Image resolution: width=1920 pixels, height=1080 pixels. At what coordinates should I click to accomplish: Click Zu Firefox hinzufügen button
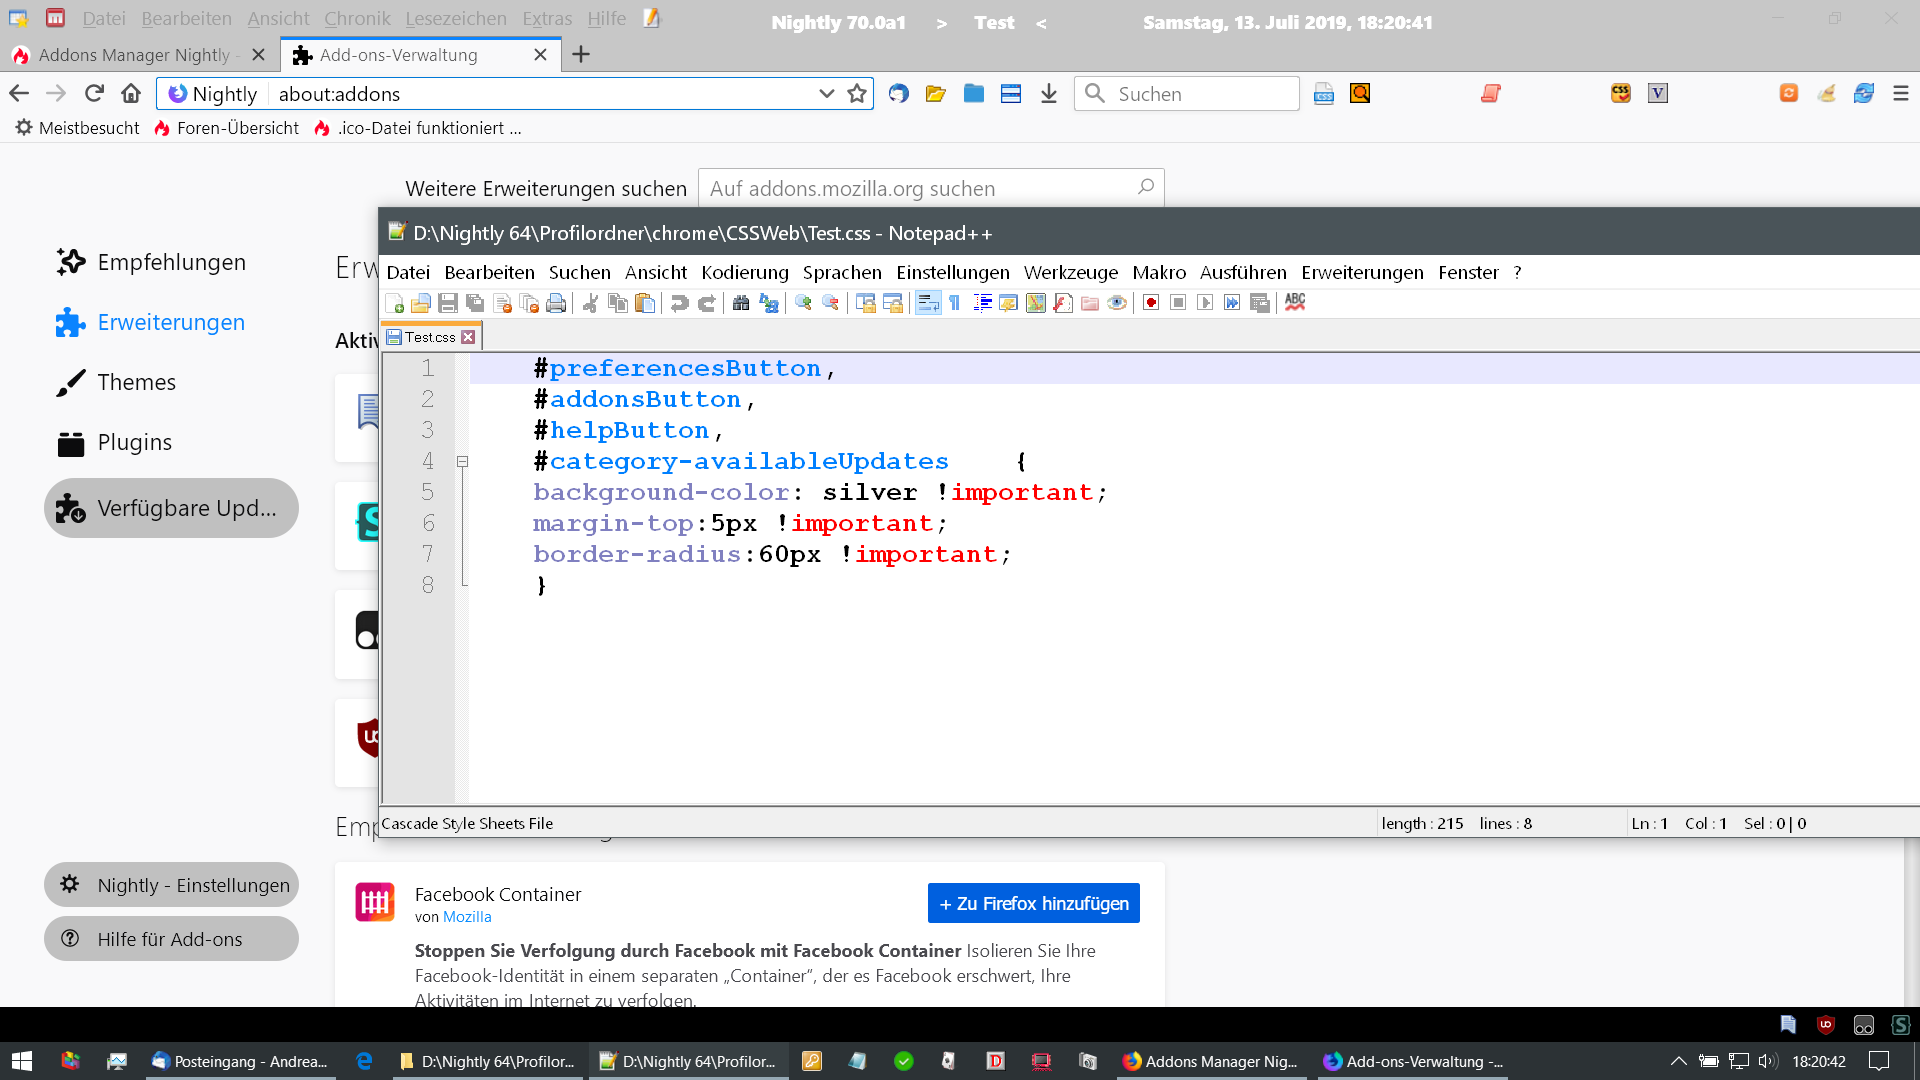click(x=1033, y=903)
